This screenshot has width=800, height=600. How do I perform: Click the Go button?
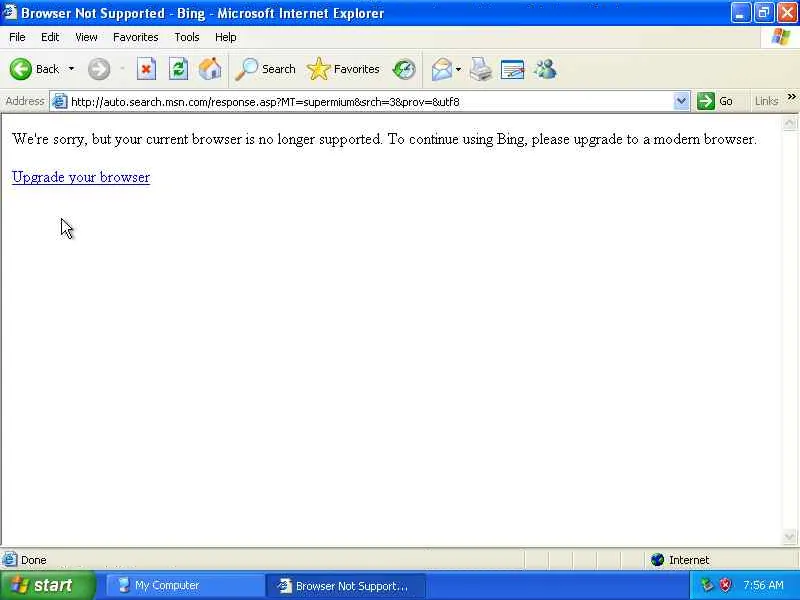coord(715,101)
